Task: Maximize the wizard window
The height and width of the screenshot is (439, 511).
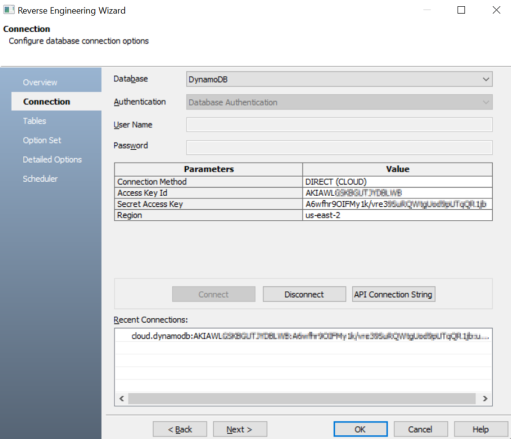Action: click(x=461, y=10)
